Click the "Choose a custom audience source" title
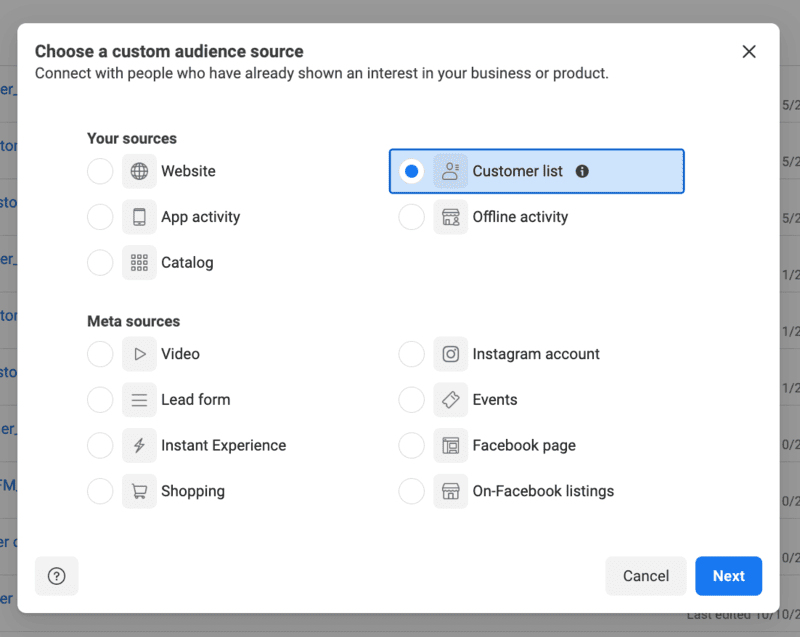Screen dimensions: 800x637 point(169,52)
